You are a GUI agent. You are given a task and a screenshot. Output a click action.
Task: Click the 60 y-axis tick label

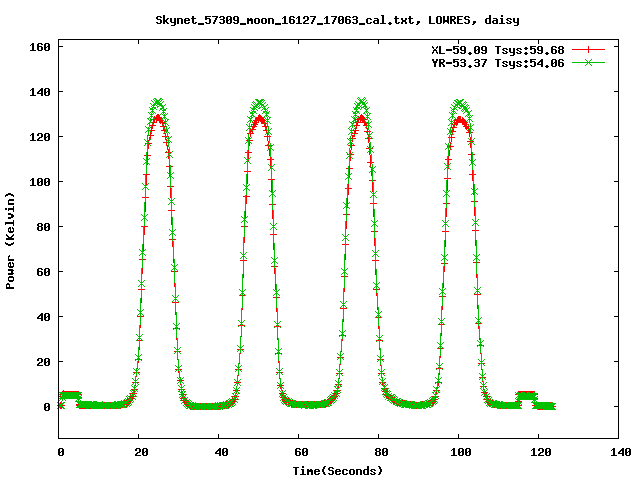tap(43, 272)
